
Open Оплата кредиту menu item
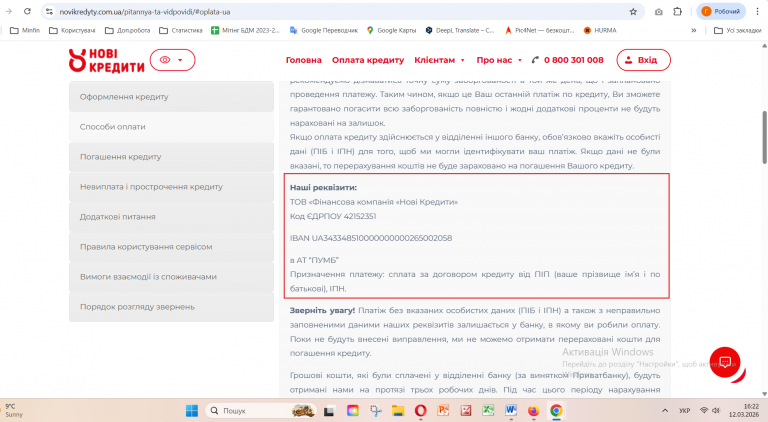click(368, 60)
